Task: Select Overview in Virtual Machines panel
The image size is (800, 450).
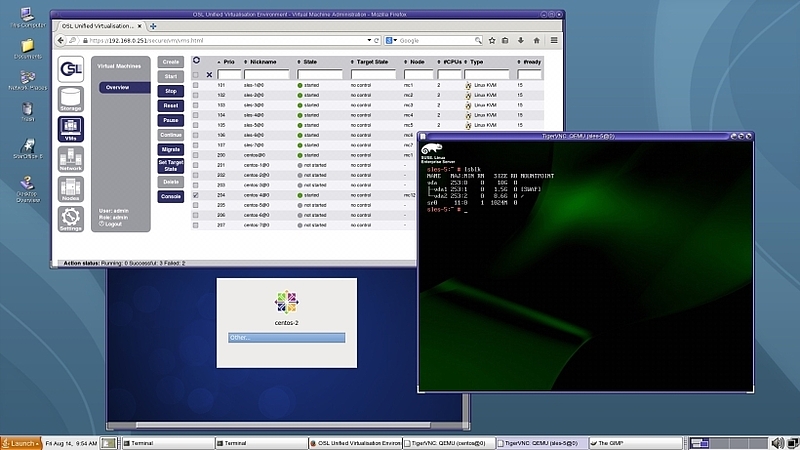Action: click(x=118, y=87)
